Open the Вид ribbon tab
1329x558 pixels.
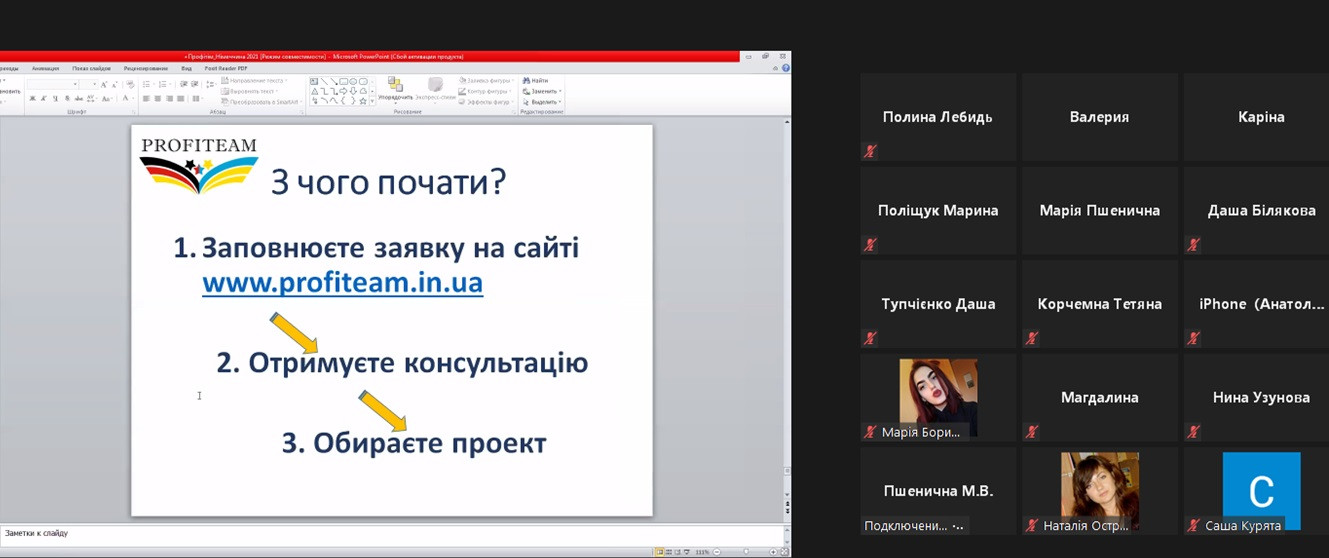[186, 68]
